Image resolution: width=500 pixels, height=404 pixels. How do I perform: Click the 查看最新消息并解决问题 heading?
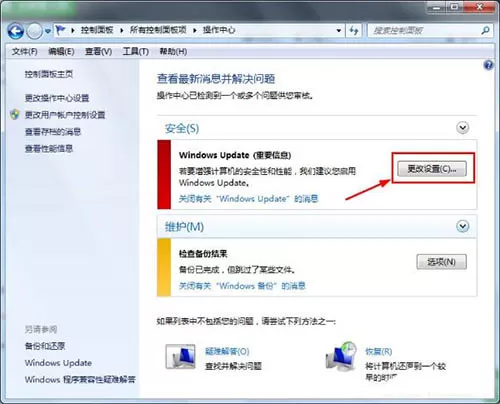[x=216, y=79]
